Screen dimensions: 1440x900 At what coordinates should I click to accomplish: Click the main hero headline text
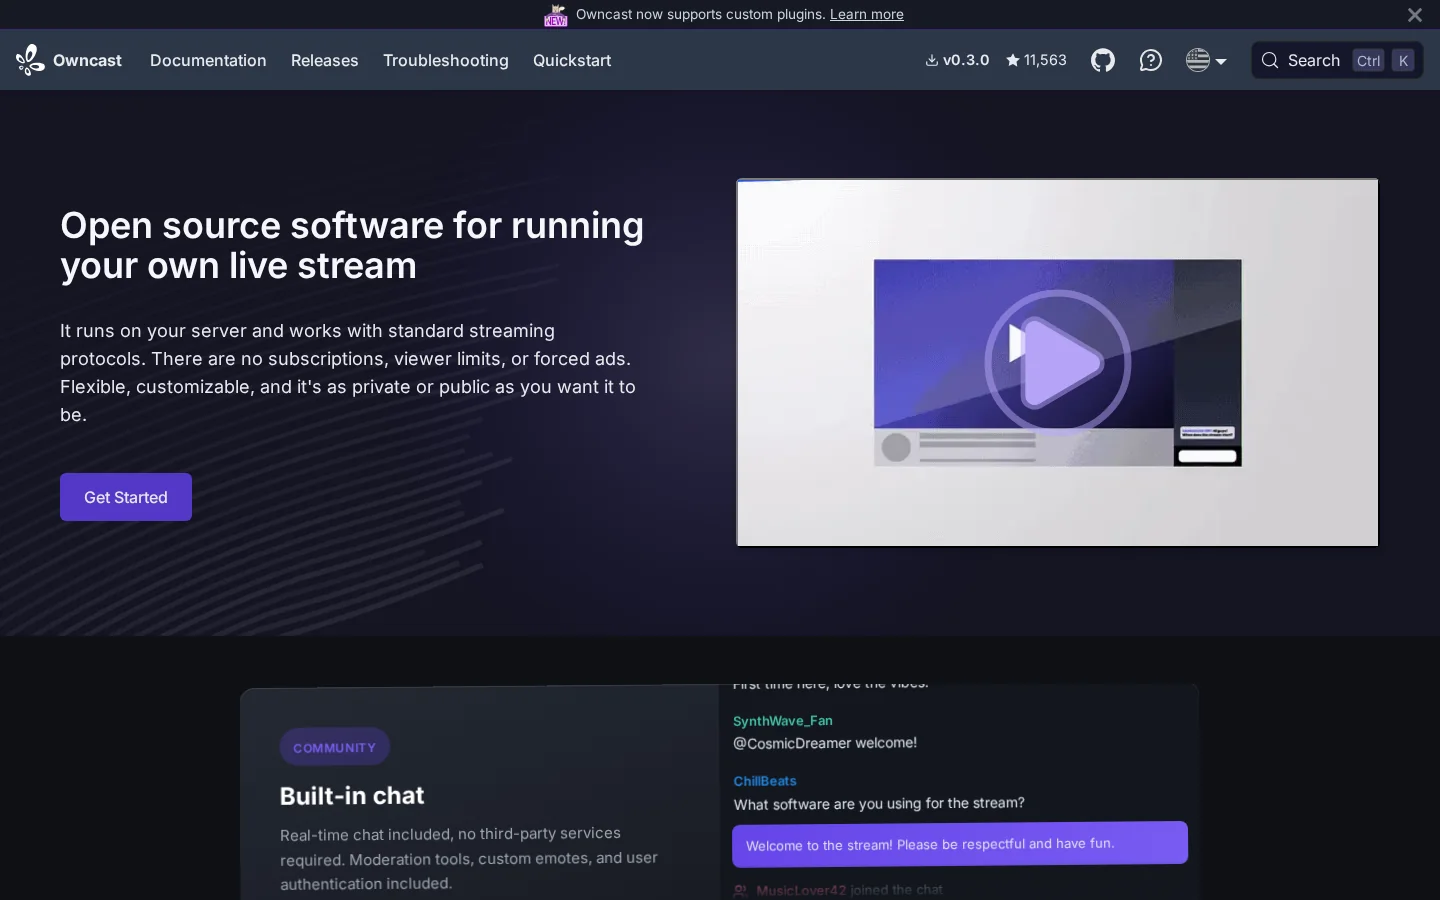coord(352,245)
